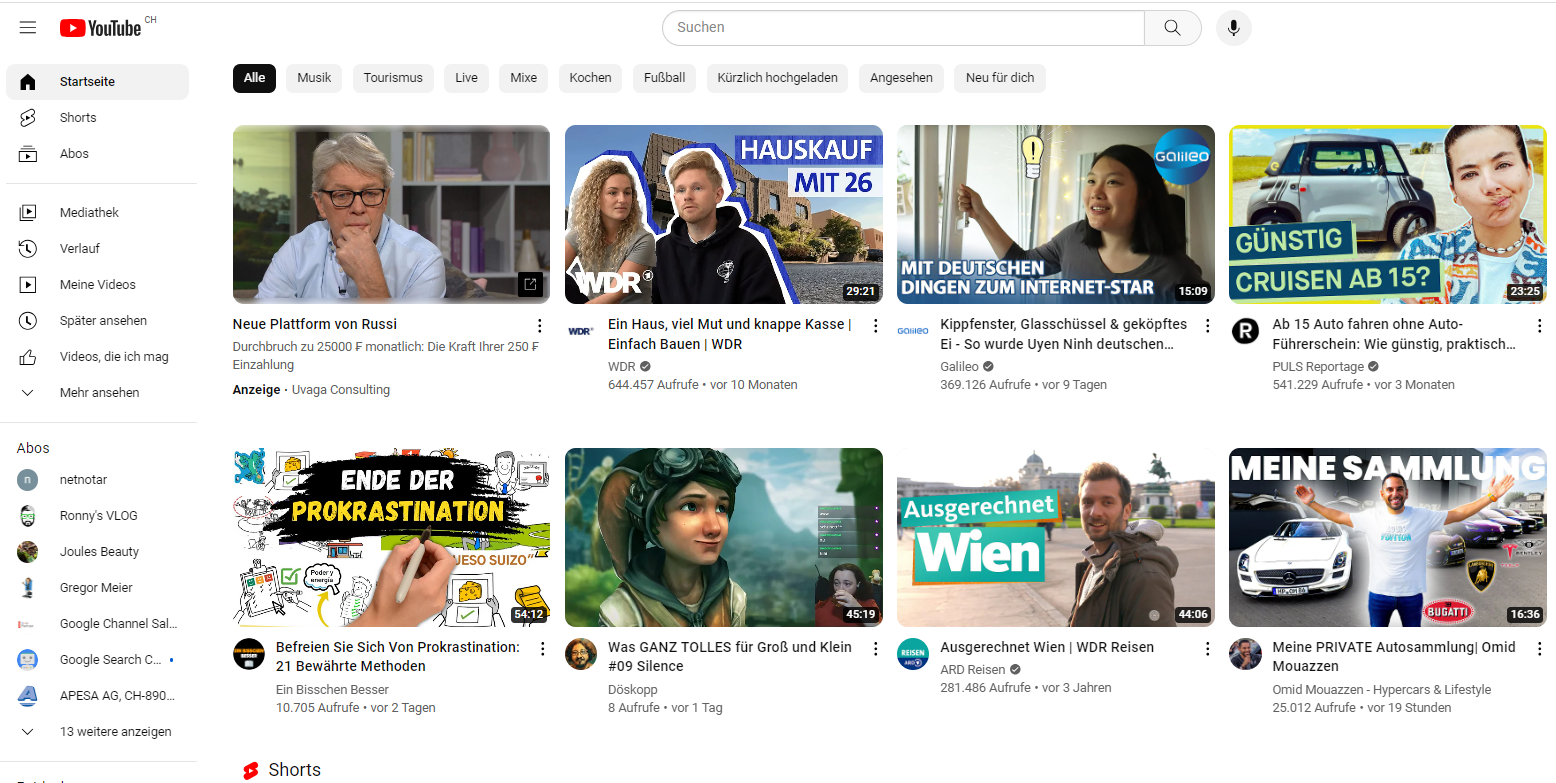Viewport: 1556px width, 783px height.
Task: Click WDR channel avatar
Action: click(x=581, y=331)
